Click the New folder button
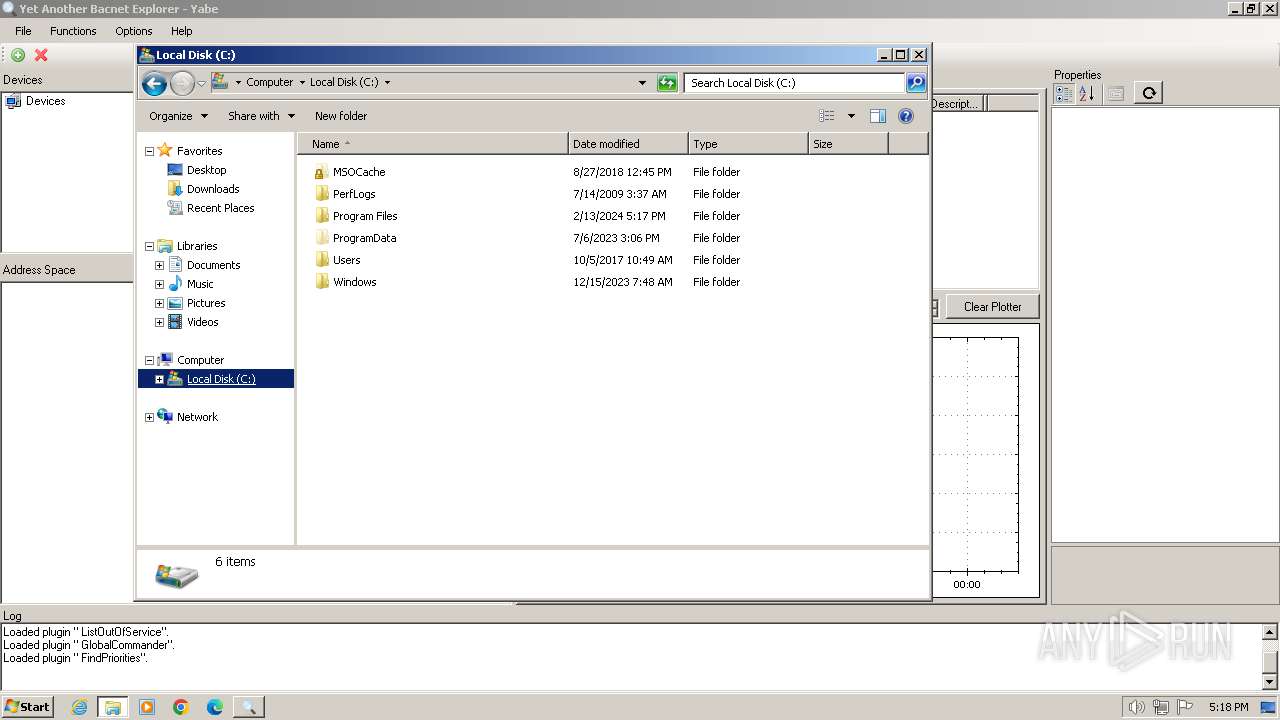This screenshot has height=720, width=1280. 341,116
